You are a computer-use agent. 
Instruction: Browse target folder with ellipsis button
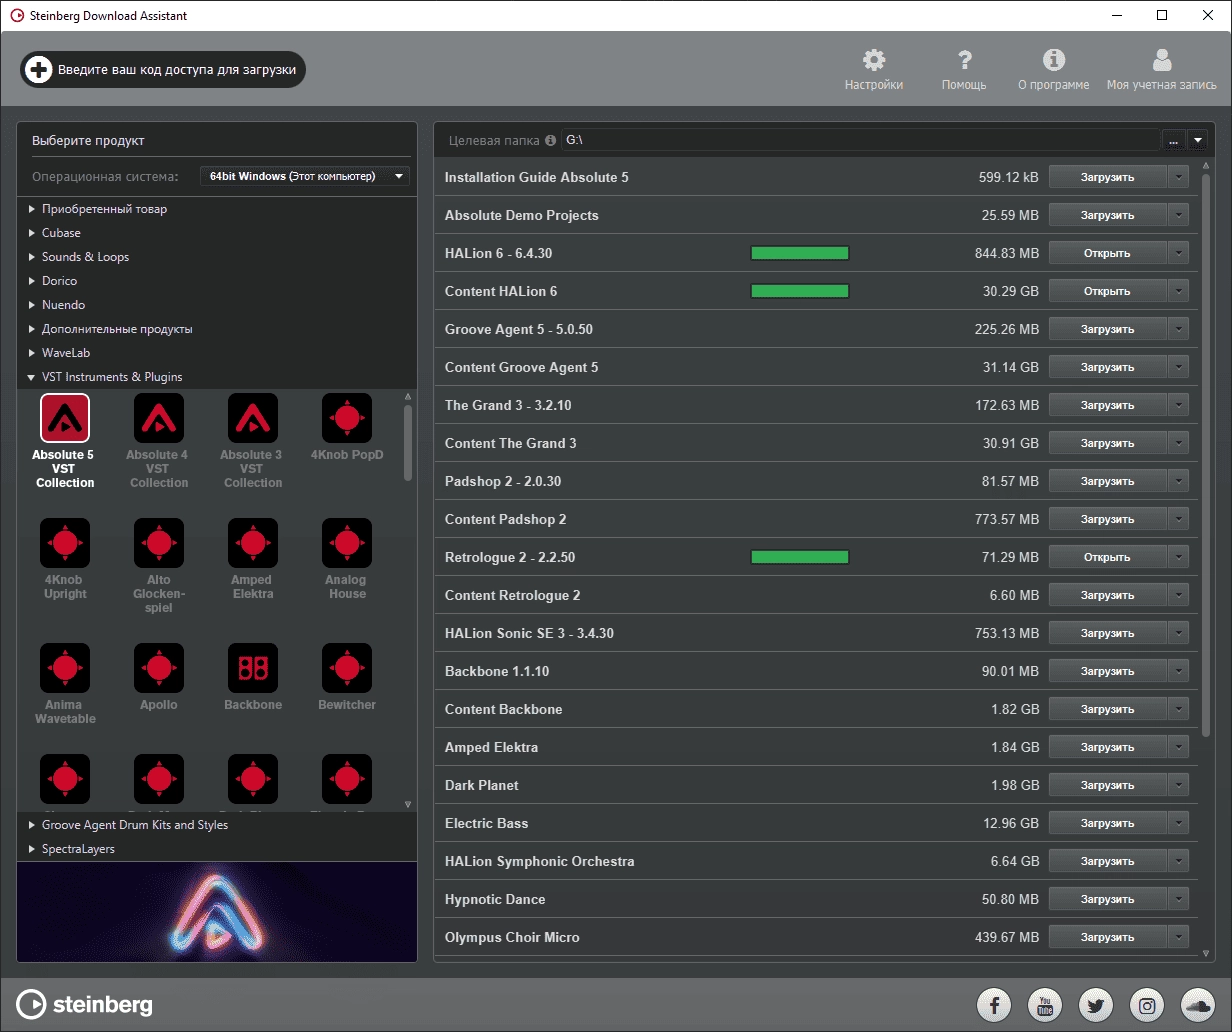[1174, 141]
